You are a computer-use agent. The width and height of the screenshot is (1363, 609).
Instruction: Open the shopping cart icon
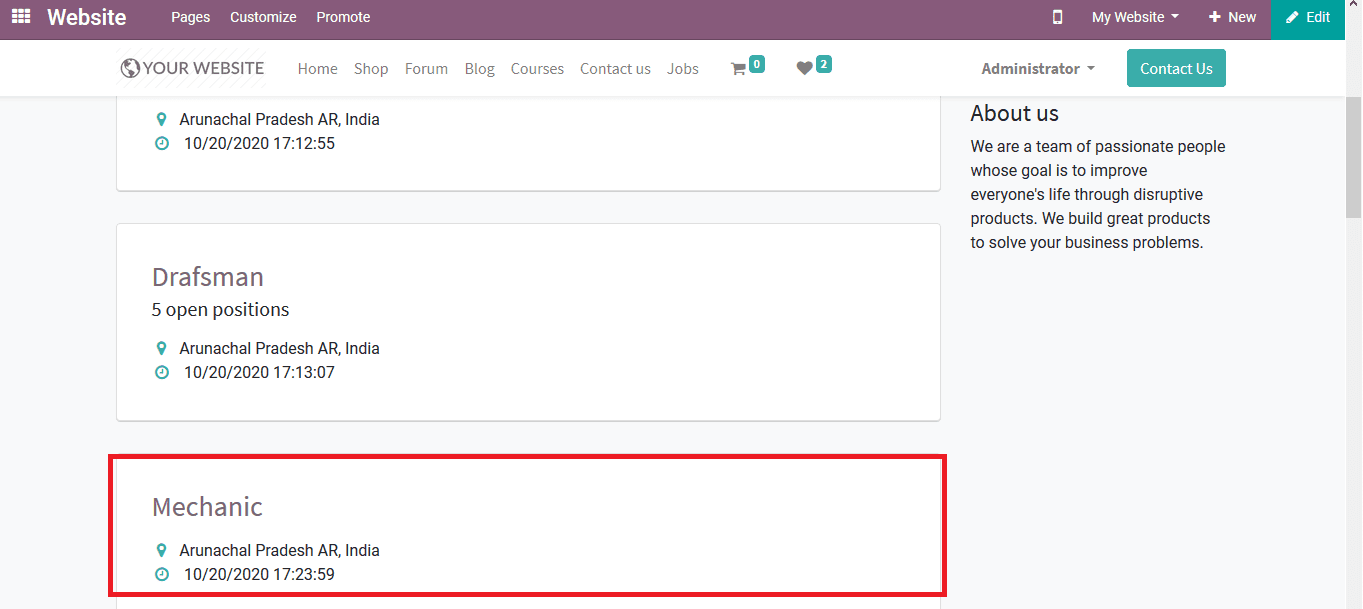(x=738, y=69)
